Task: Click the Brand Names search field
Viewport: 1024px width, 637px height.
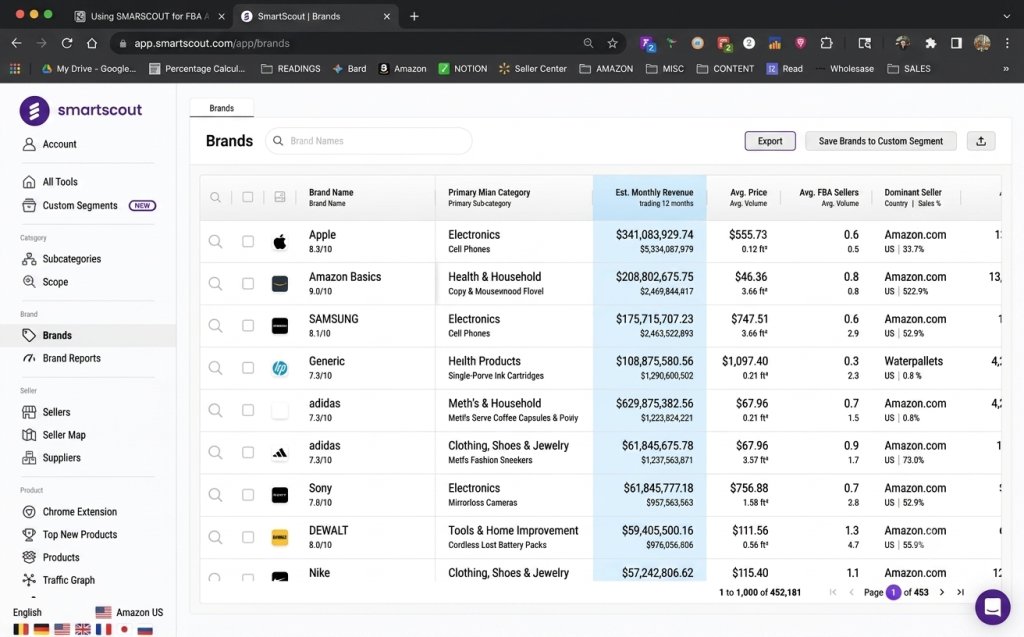Action: pos(368,141)
